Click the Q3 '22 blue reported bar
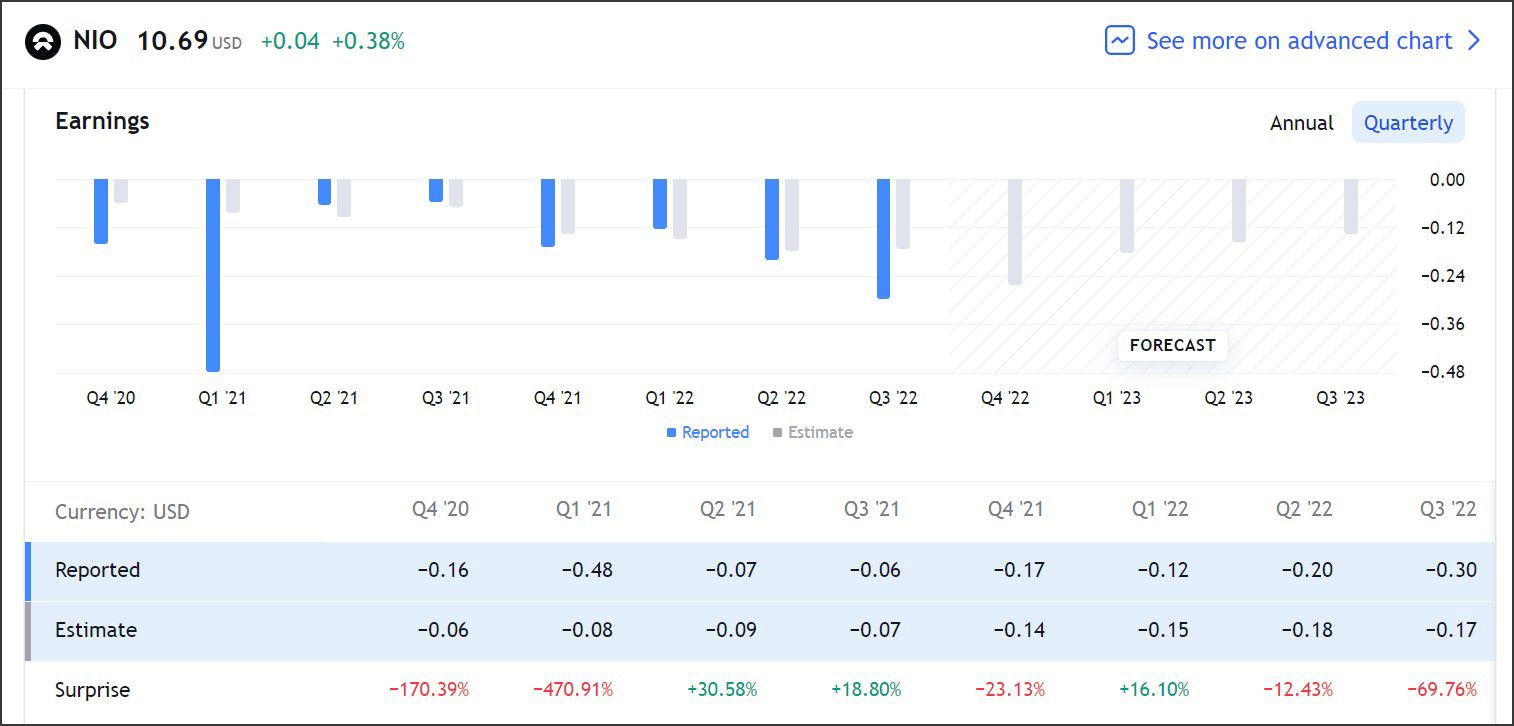The height and width of the screenshot is (726, 1514). [883, 238]
